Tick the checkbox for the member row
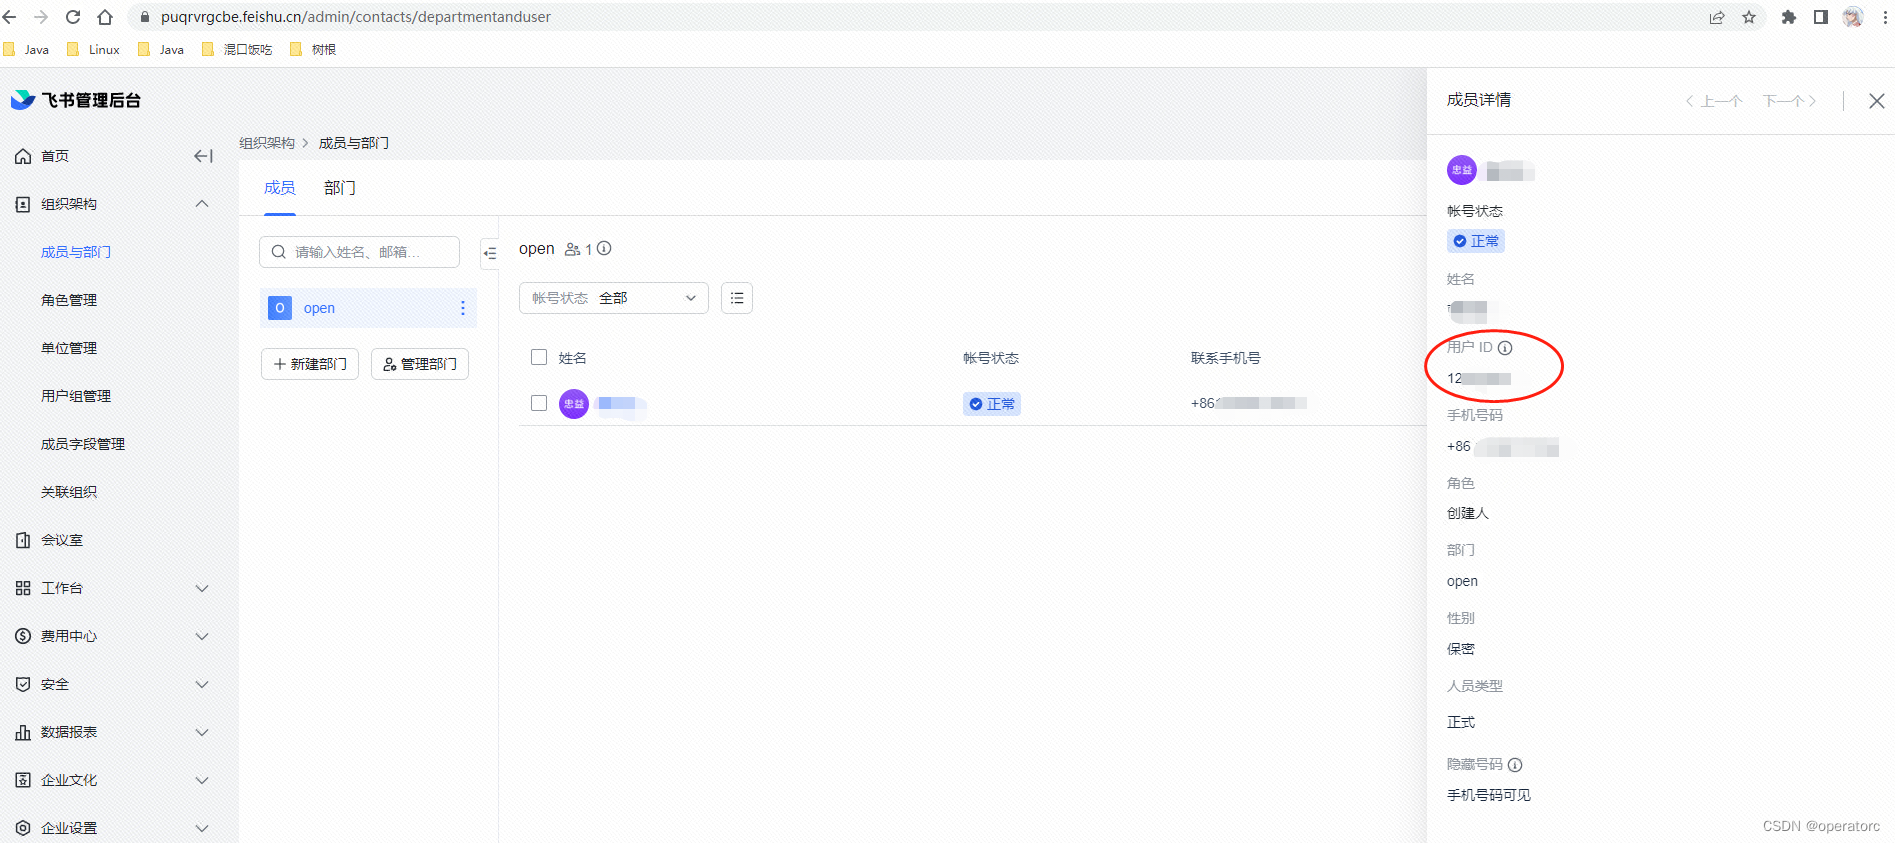The width and height of the screenshot is (1895, 843). click(x=539, y=403)
